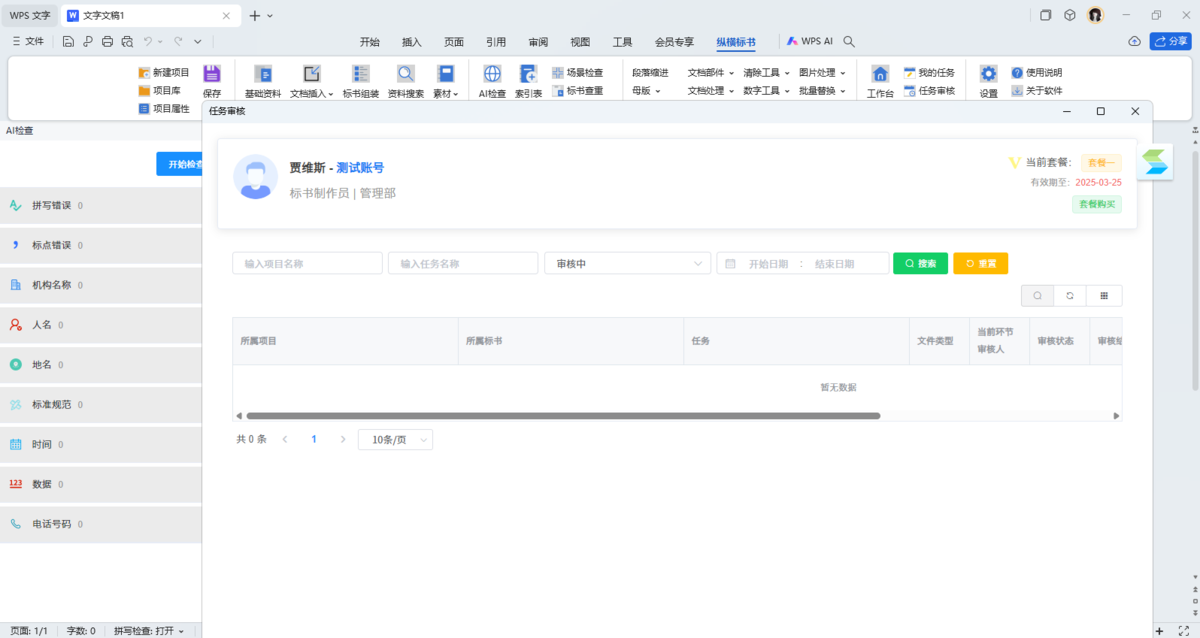1200x638 pixels.
Task: Launch AI检查 from the ribbon
Action: [x=492, y=75]
